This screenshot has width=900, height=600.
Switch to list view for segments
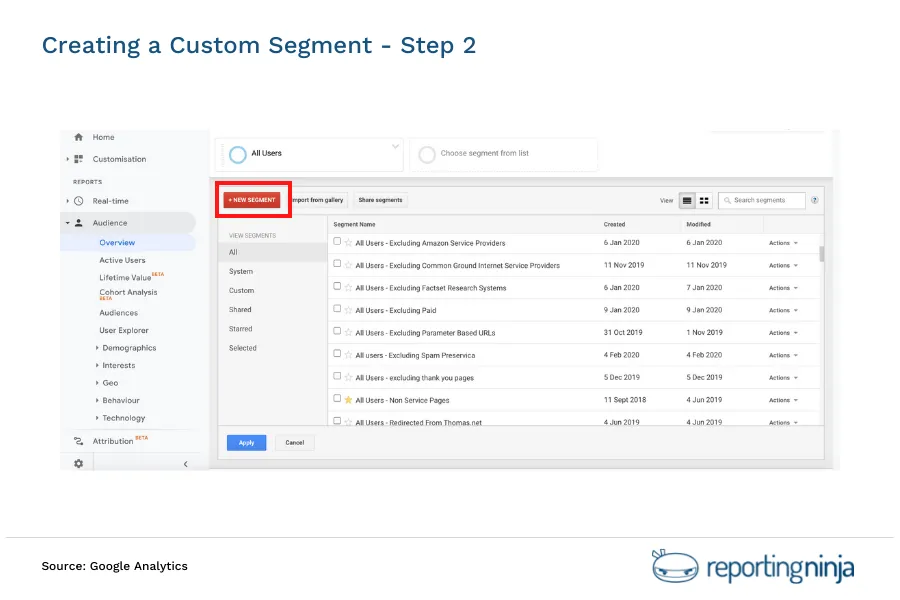click(x=686, y=200)
